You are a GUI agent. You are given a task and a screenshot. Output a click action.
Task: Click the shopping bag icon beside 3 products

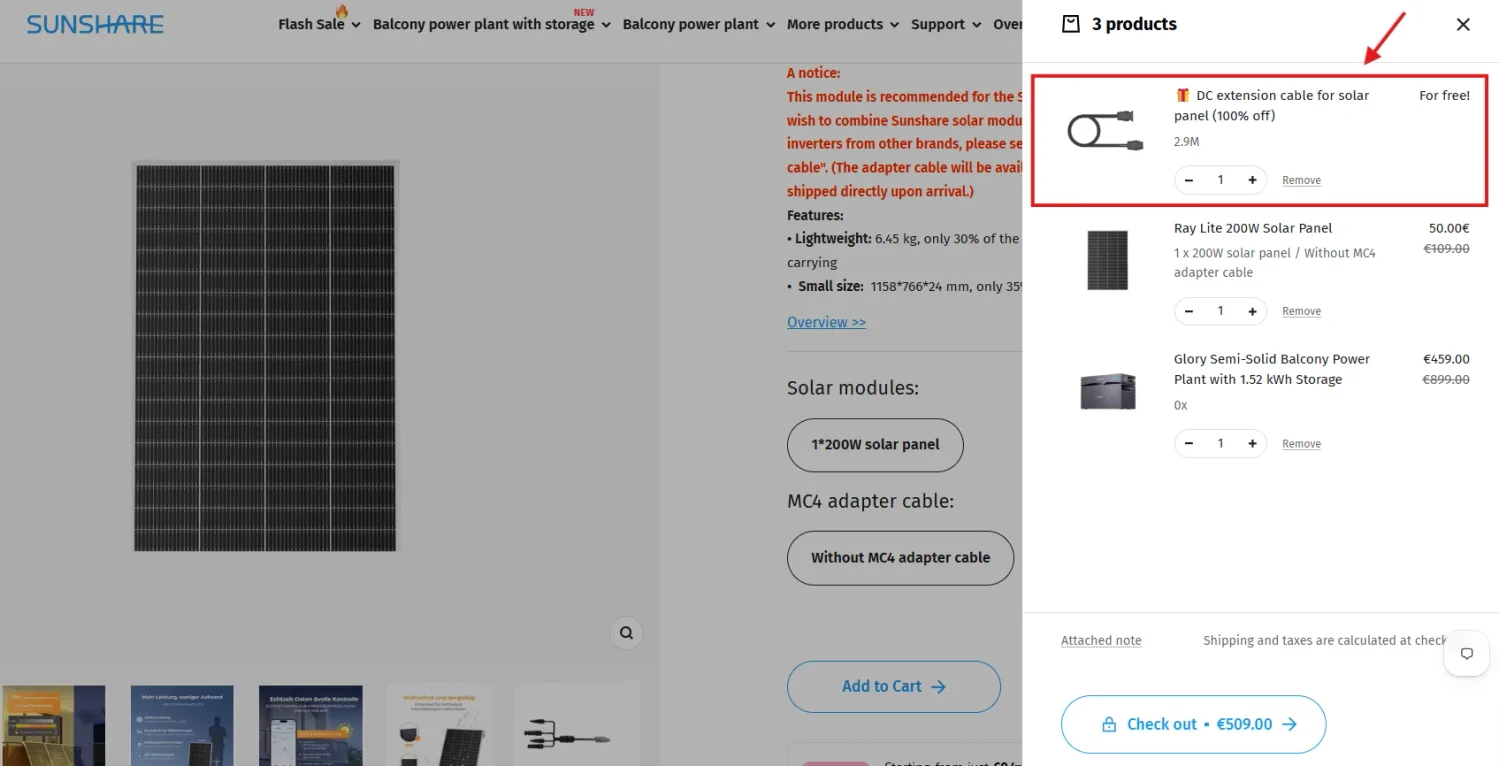(x=1071, y=24)
